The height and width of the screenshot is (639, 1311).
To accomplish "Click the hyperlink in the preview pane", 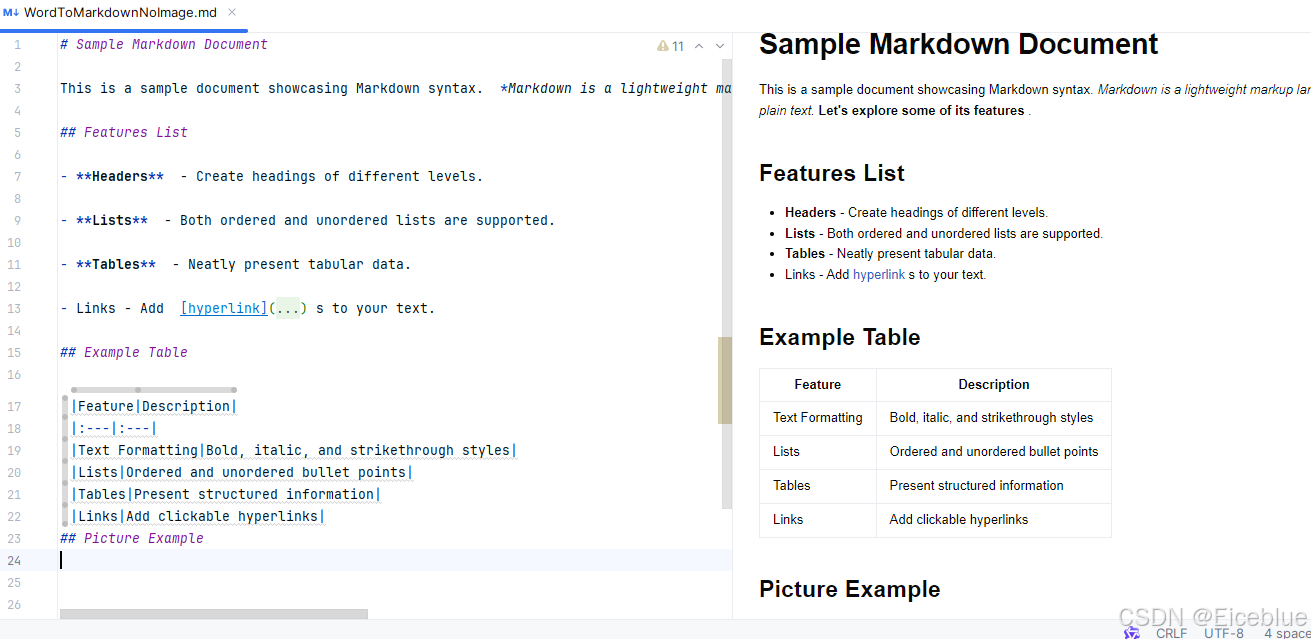I will tap(878, 274).
